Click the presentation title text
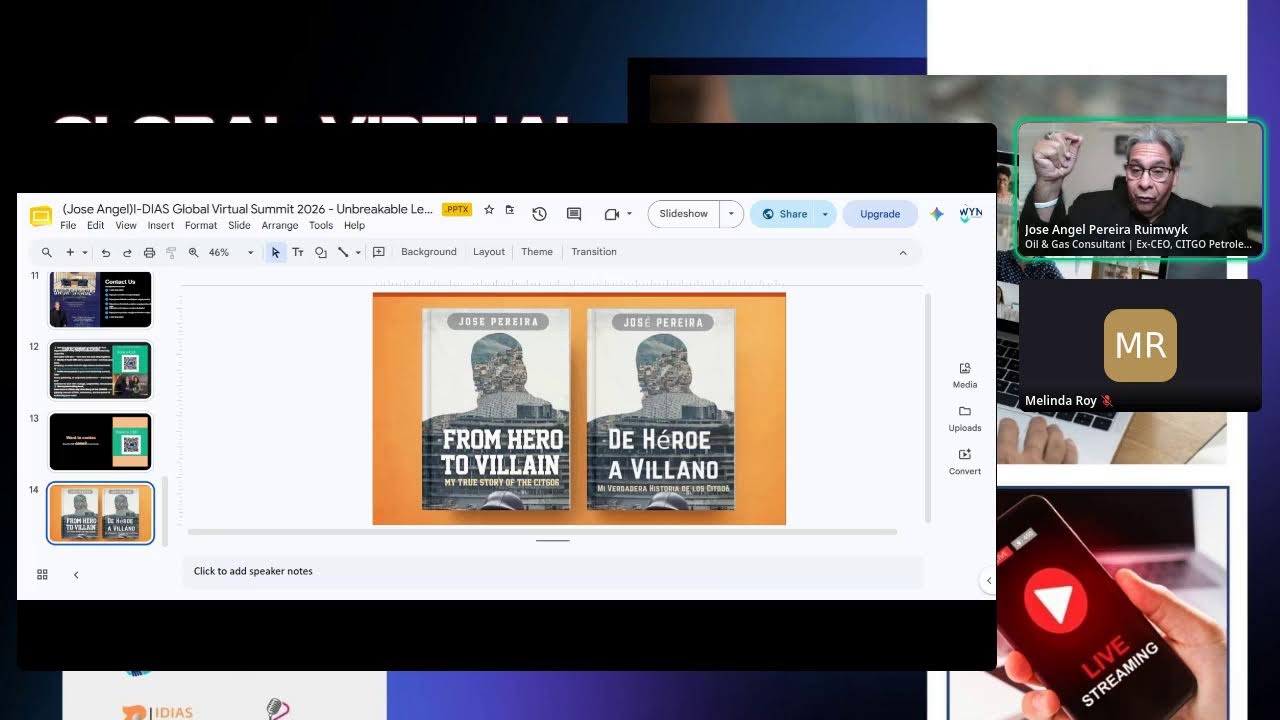This screenshot has height=720, width=1280. coord(248,209)
